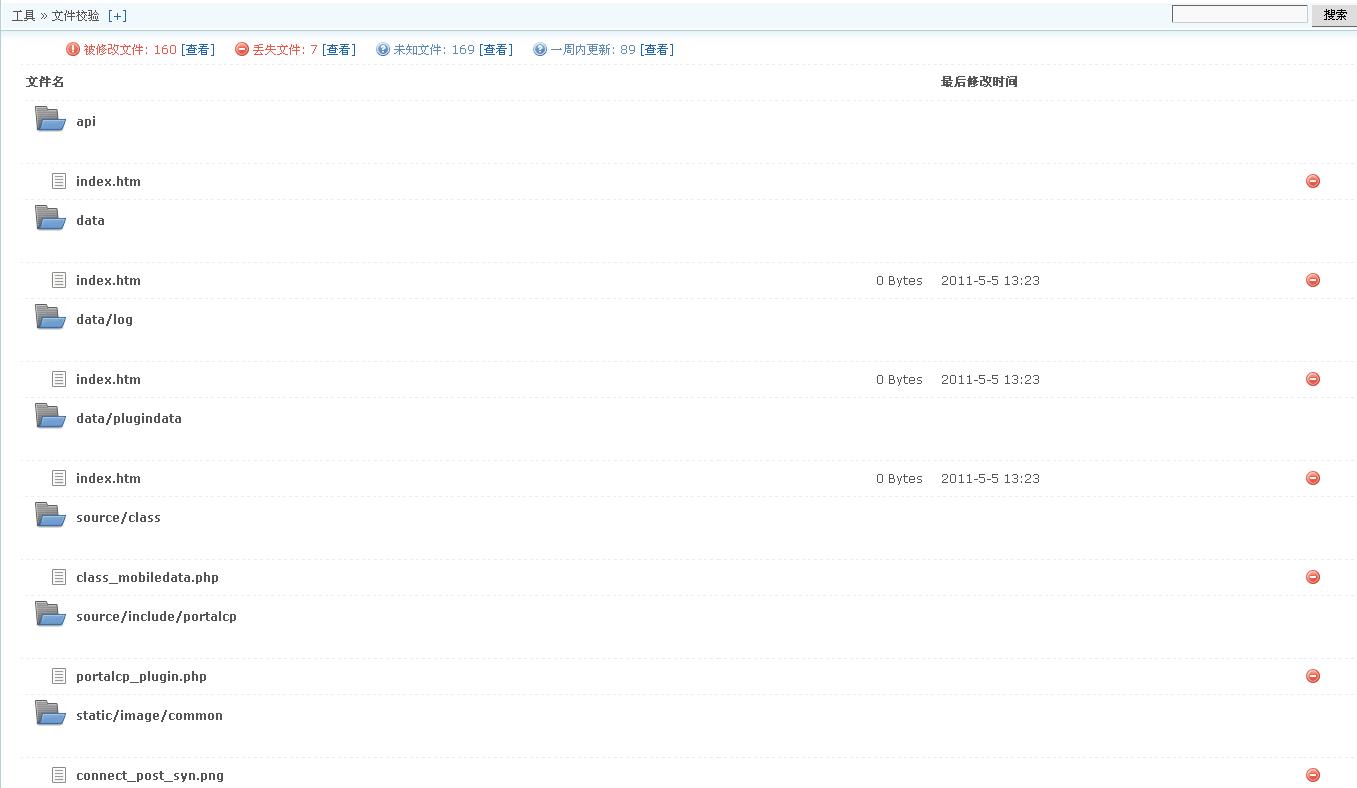Viewport: 1357px width, 788px height.
Task: Click the 工具 breadcrumb text
Action: click(x=23, y=16)
